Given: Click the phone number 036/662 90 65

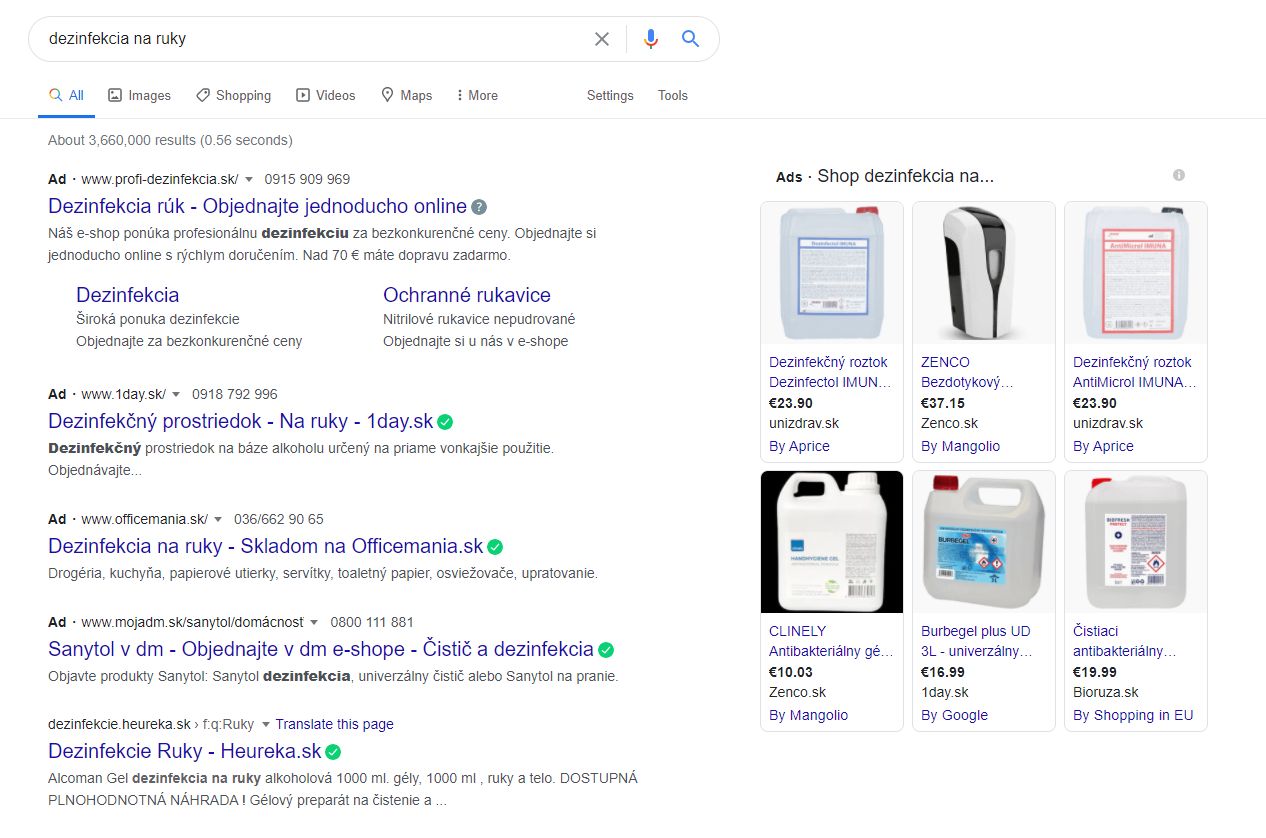Looking at the screenshot, I should (279, 519).
